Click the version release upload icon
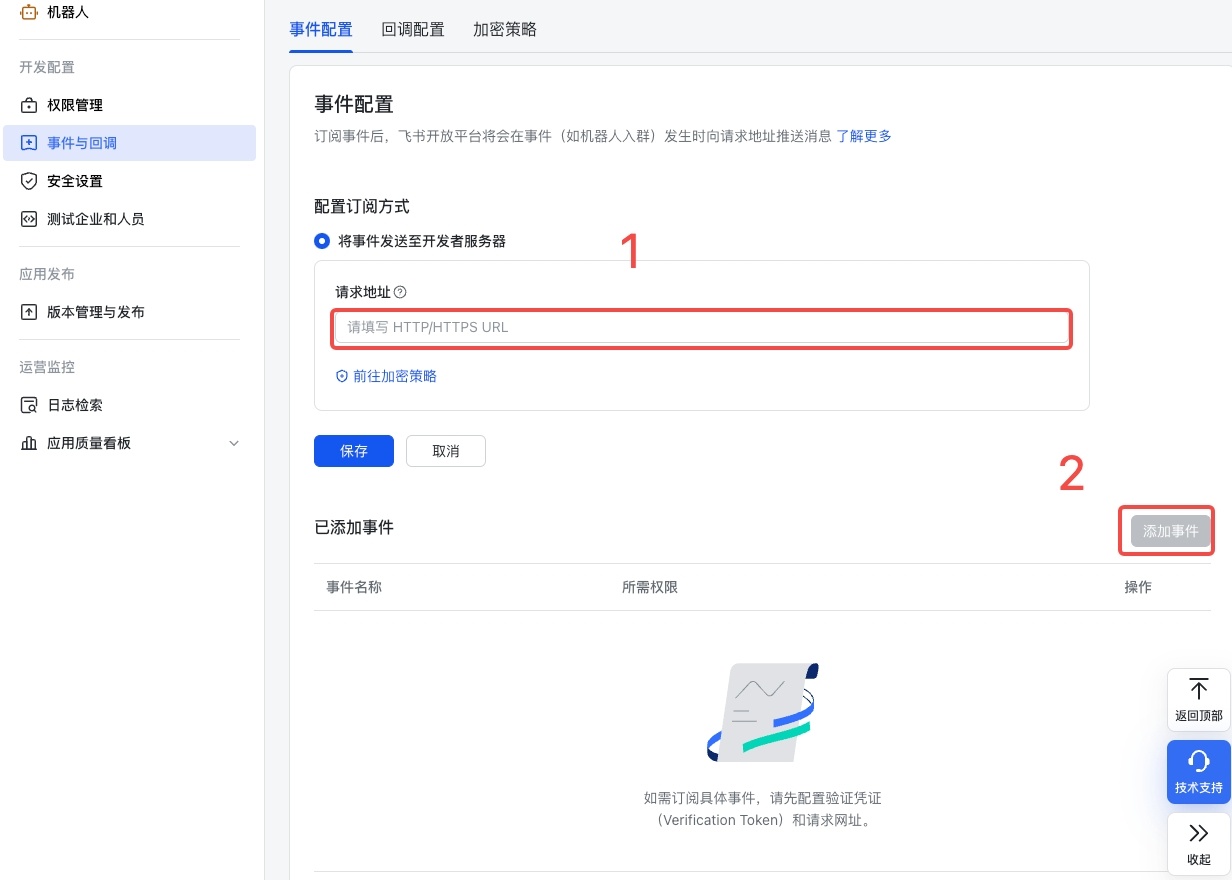1232x880 pixels. 29,312
